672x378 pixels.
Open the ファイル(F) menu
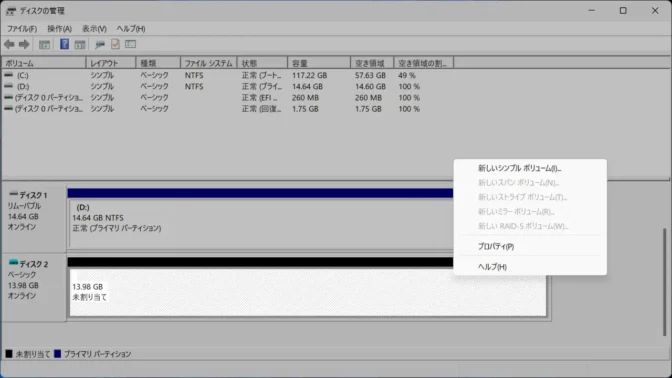[21, 29]
